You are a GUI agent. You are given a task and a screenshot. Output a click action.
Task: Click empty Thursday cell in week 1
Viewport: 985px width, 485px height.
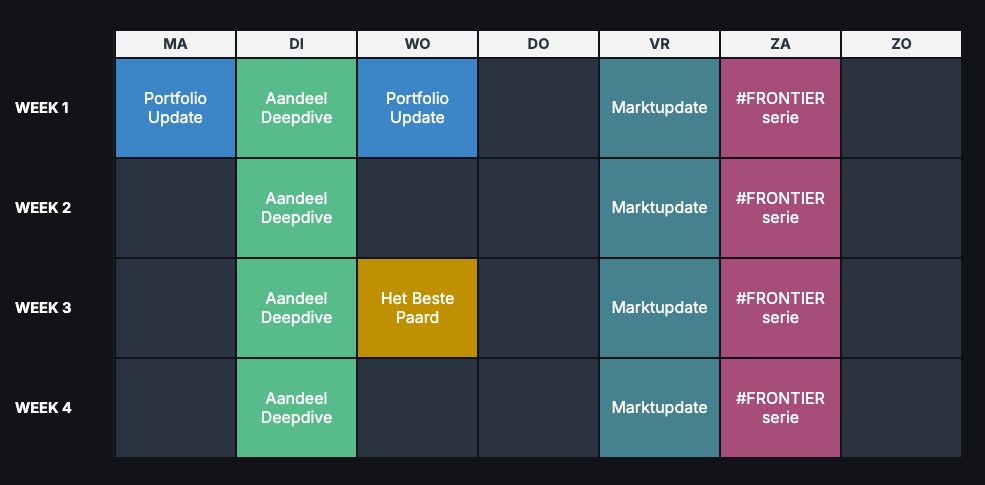538,108
